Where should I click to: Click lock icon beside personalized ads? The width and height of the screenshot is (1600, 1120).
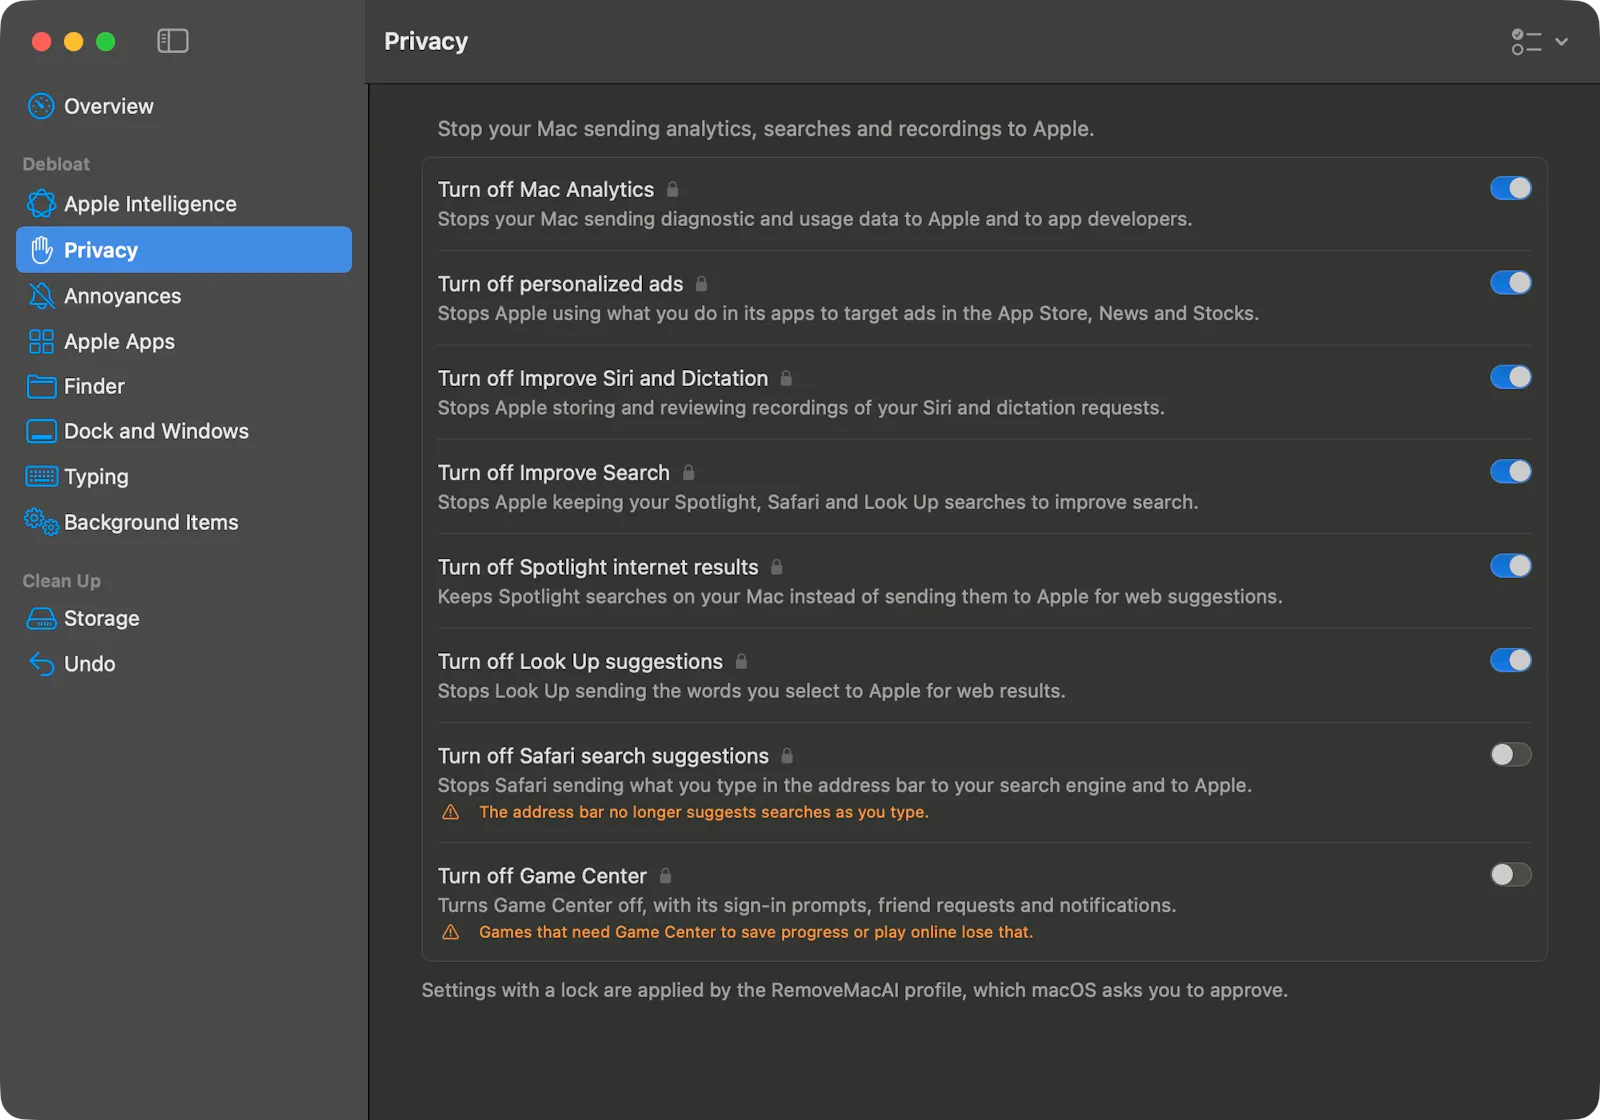pyautogui.click(x=702, y=284)
